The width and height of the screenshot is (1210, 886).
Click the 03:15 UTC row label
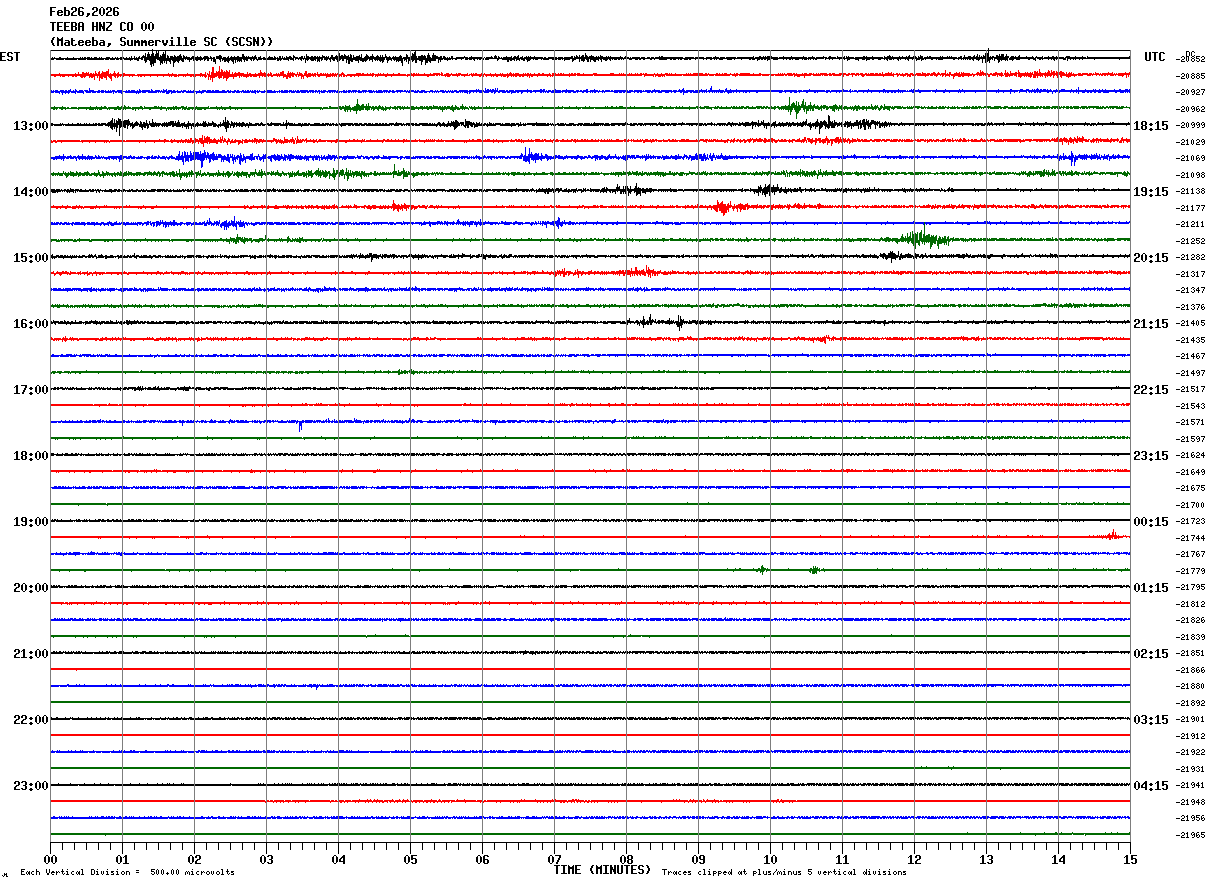(x=1151, y=720)
